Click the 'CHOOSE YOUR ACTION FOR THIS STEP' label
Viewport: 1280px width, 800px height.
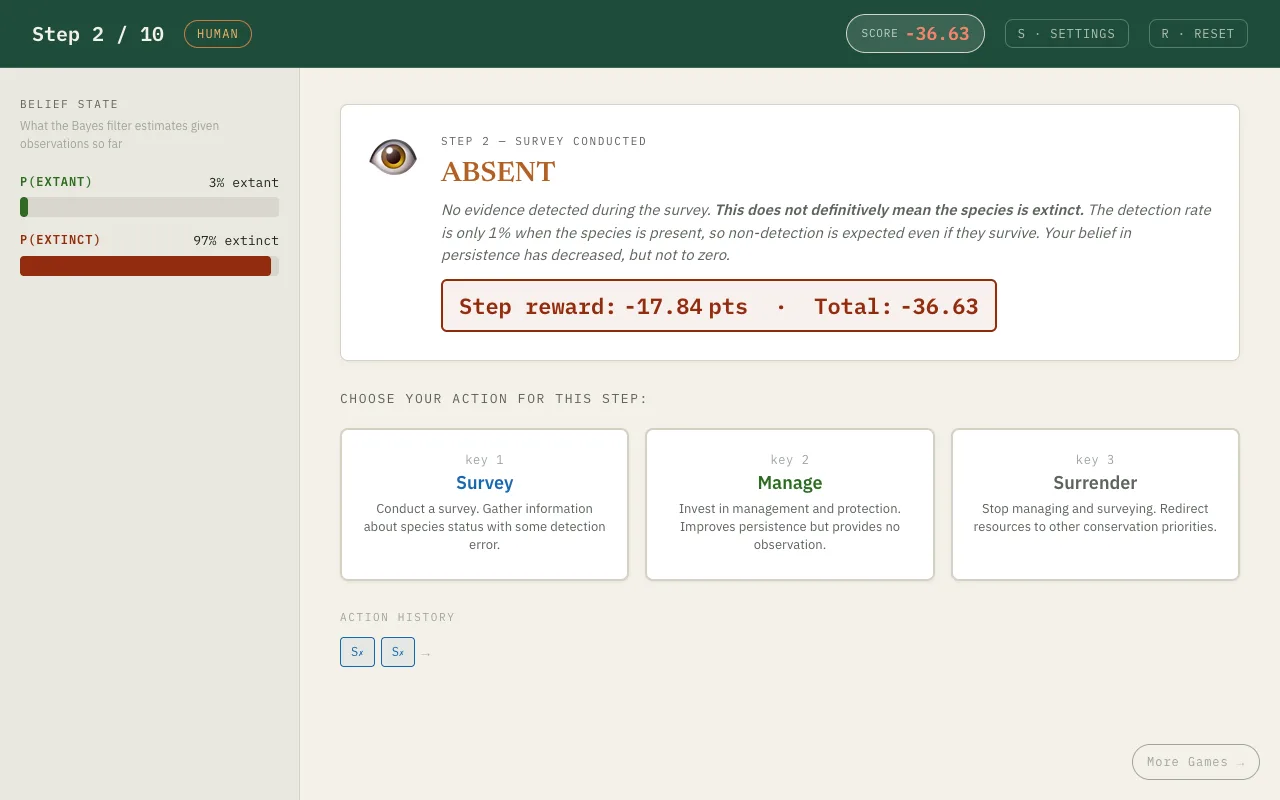[494, 399]
